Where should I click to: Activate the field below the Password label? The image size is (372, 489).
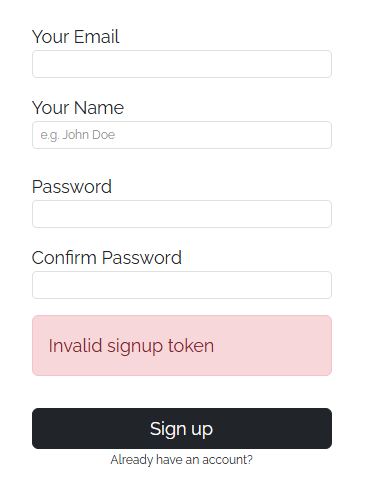click(x=182, y=214)
